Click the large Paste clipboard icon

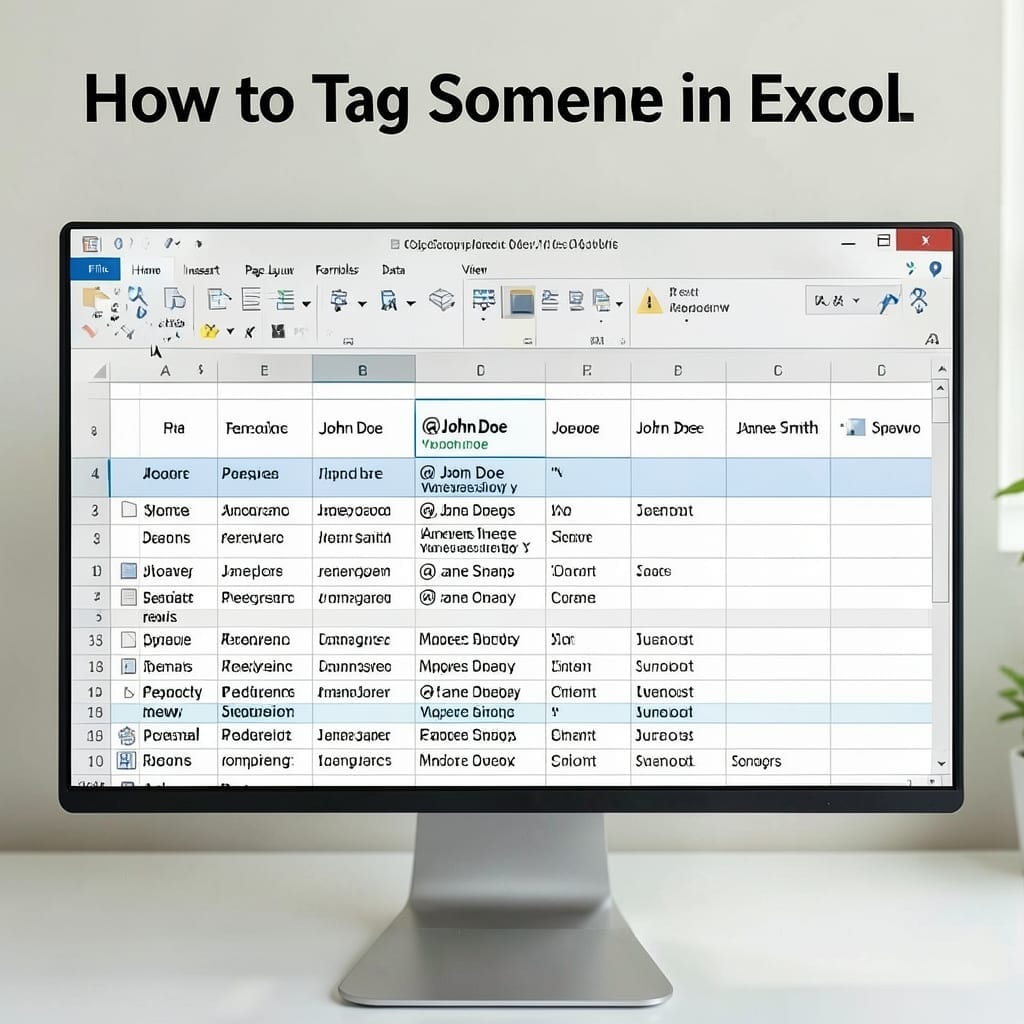tap(95, 300)
